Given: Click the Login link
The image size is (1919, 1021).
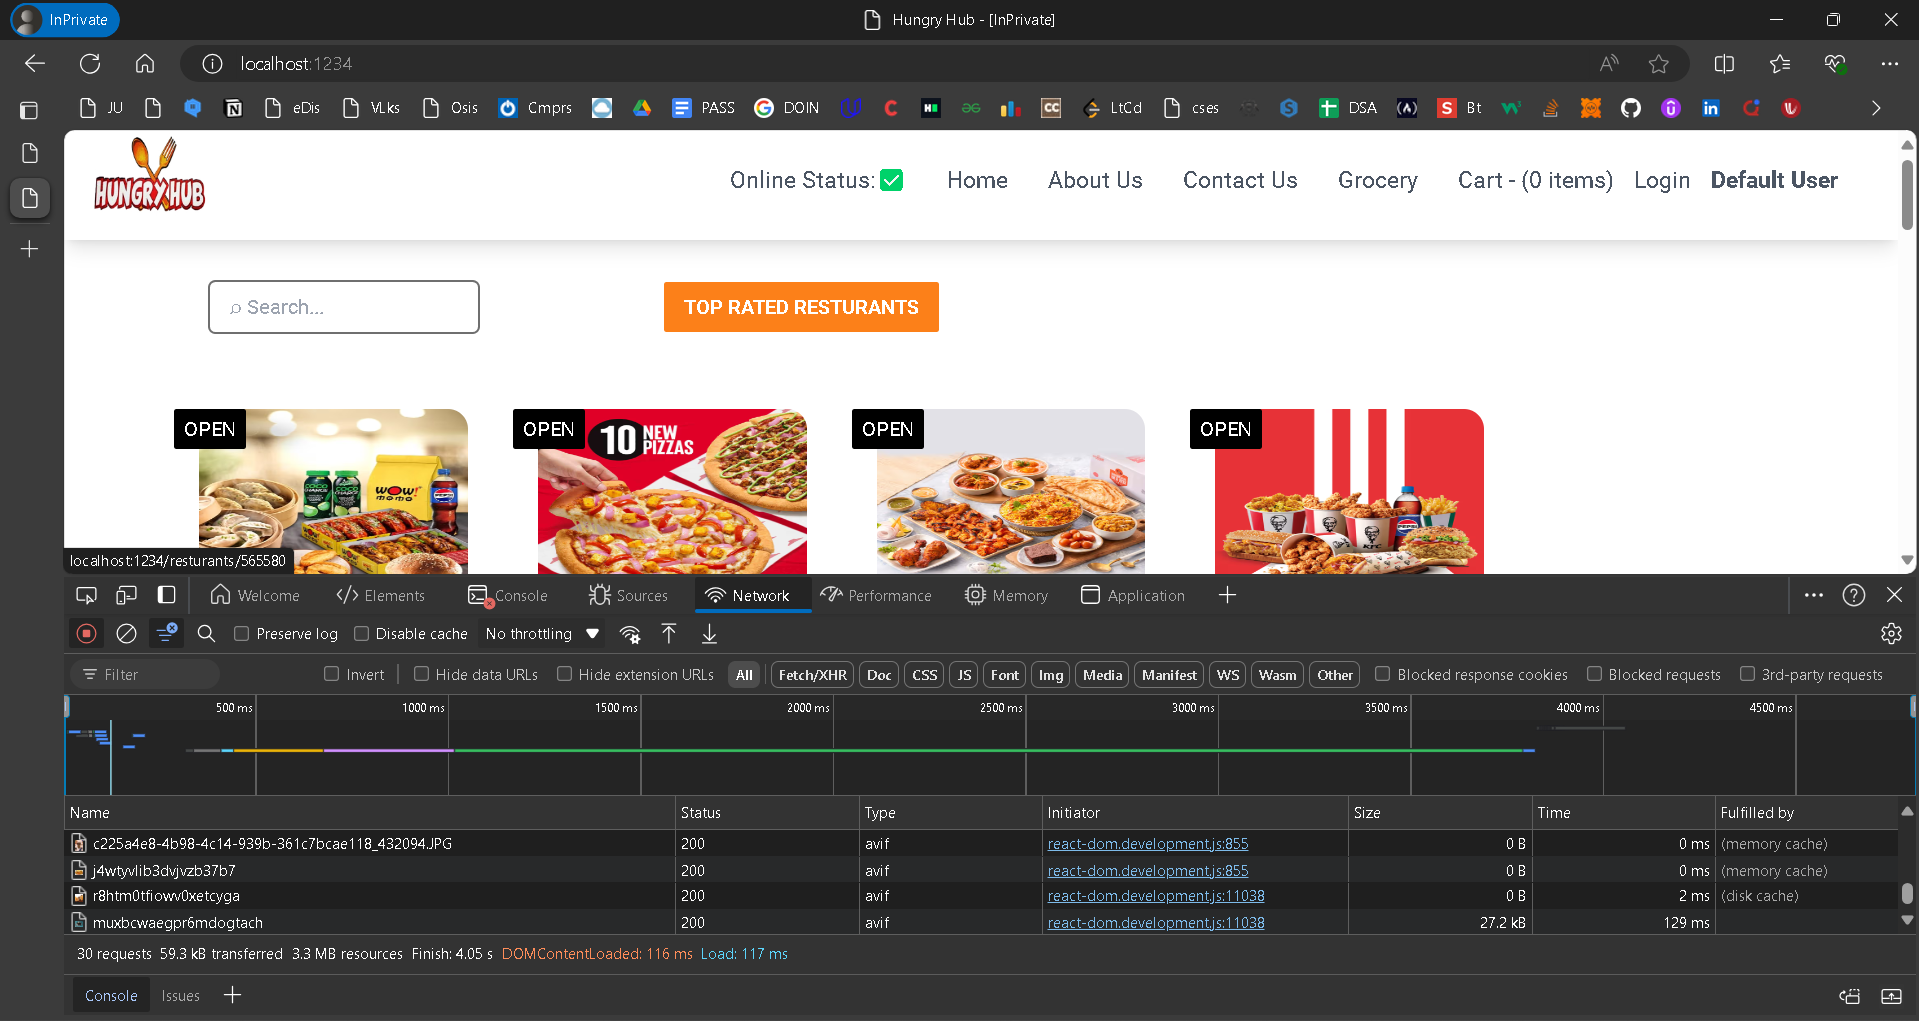Looking at the screenshot, I should pos(1662,181).
